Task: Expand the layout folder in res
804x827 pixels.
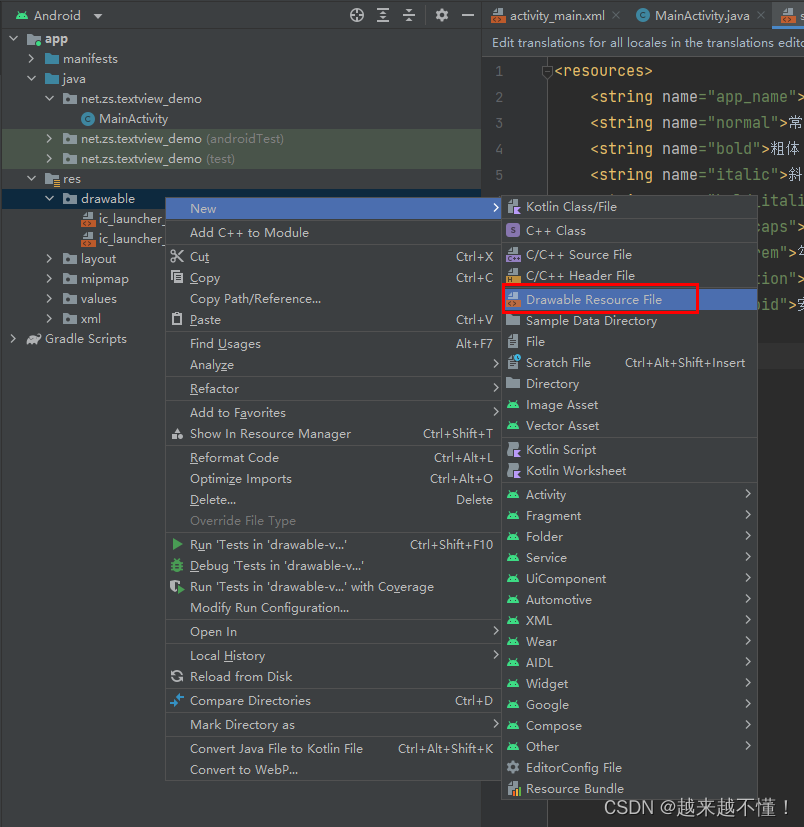Action: pyautogui.click(x=50, y=259)
